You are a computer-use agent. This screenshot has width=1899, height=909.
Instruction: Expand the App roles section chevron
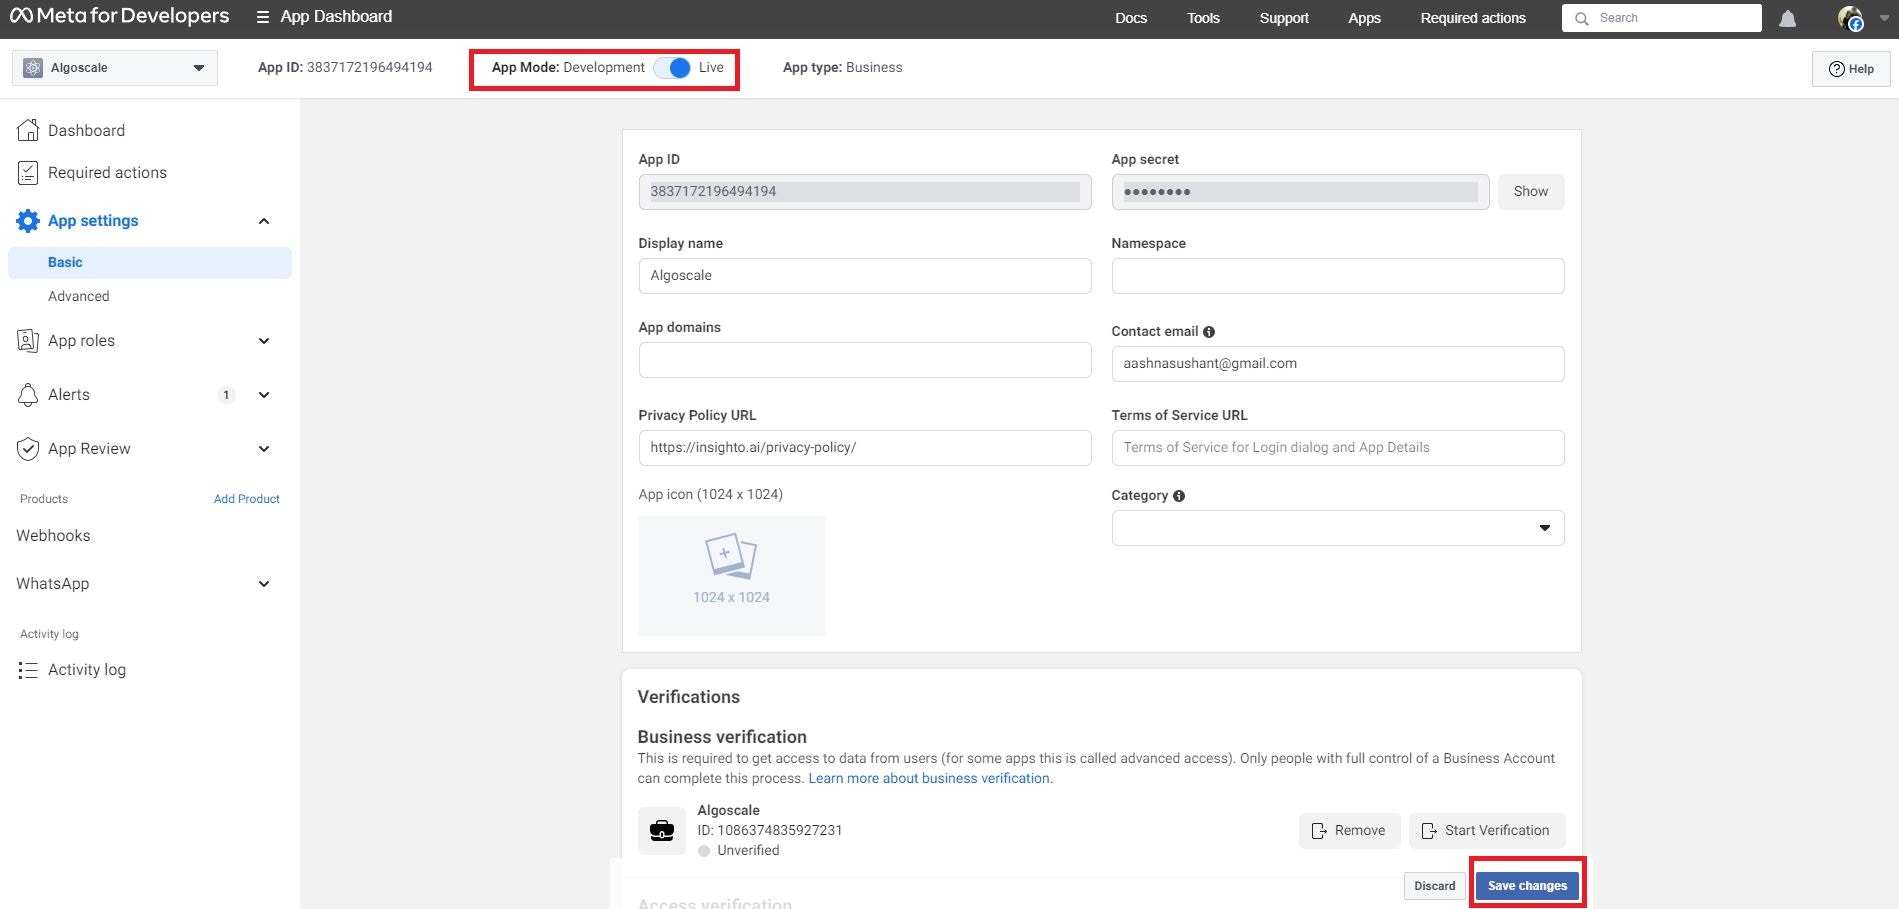point(264,341)
